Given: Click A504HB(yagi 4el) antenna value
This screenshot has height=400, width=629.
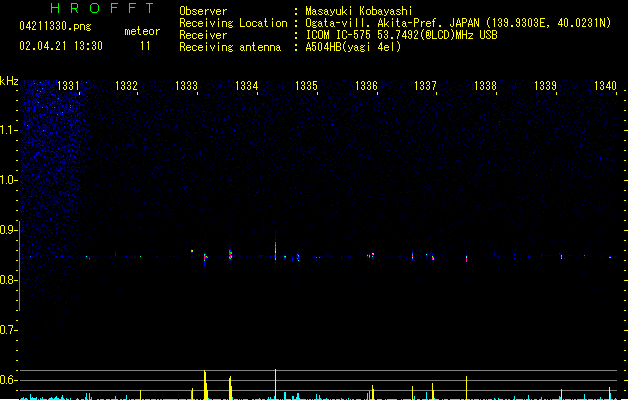Looking at the screenshot, I should (x=353, y=47).
